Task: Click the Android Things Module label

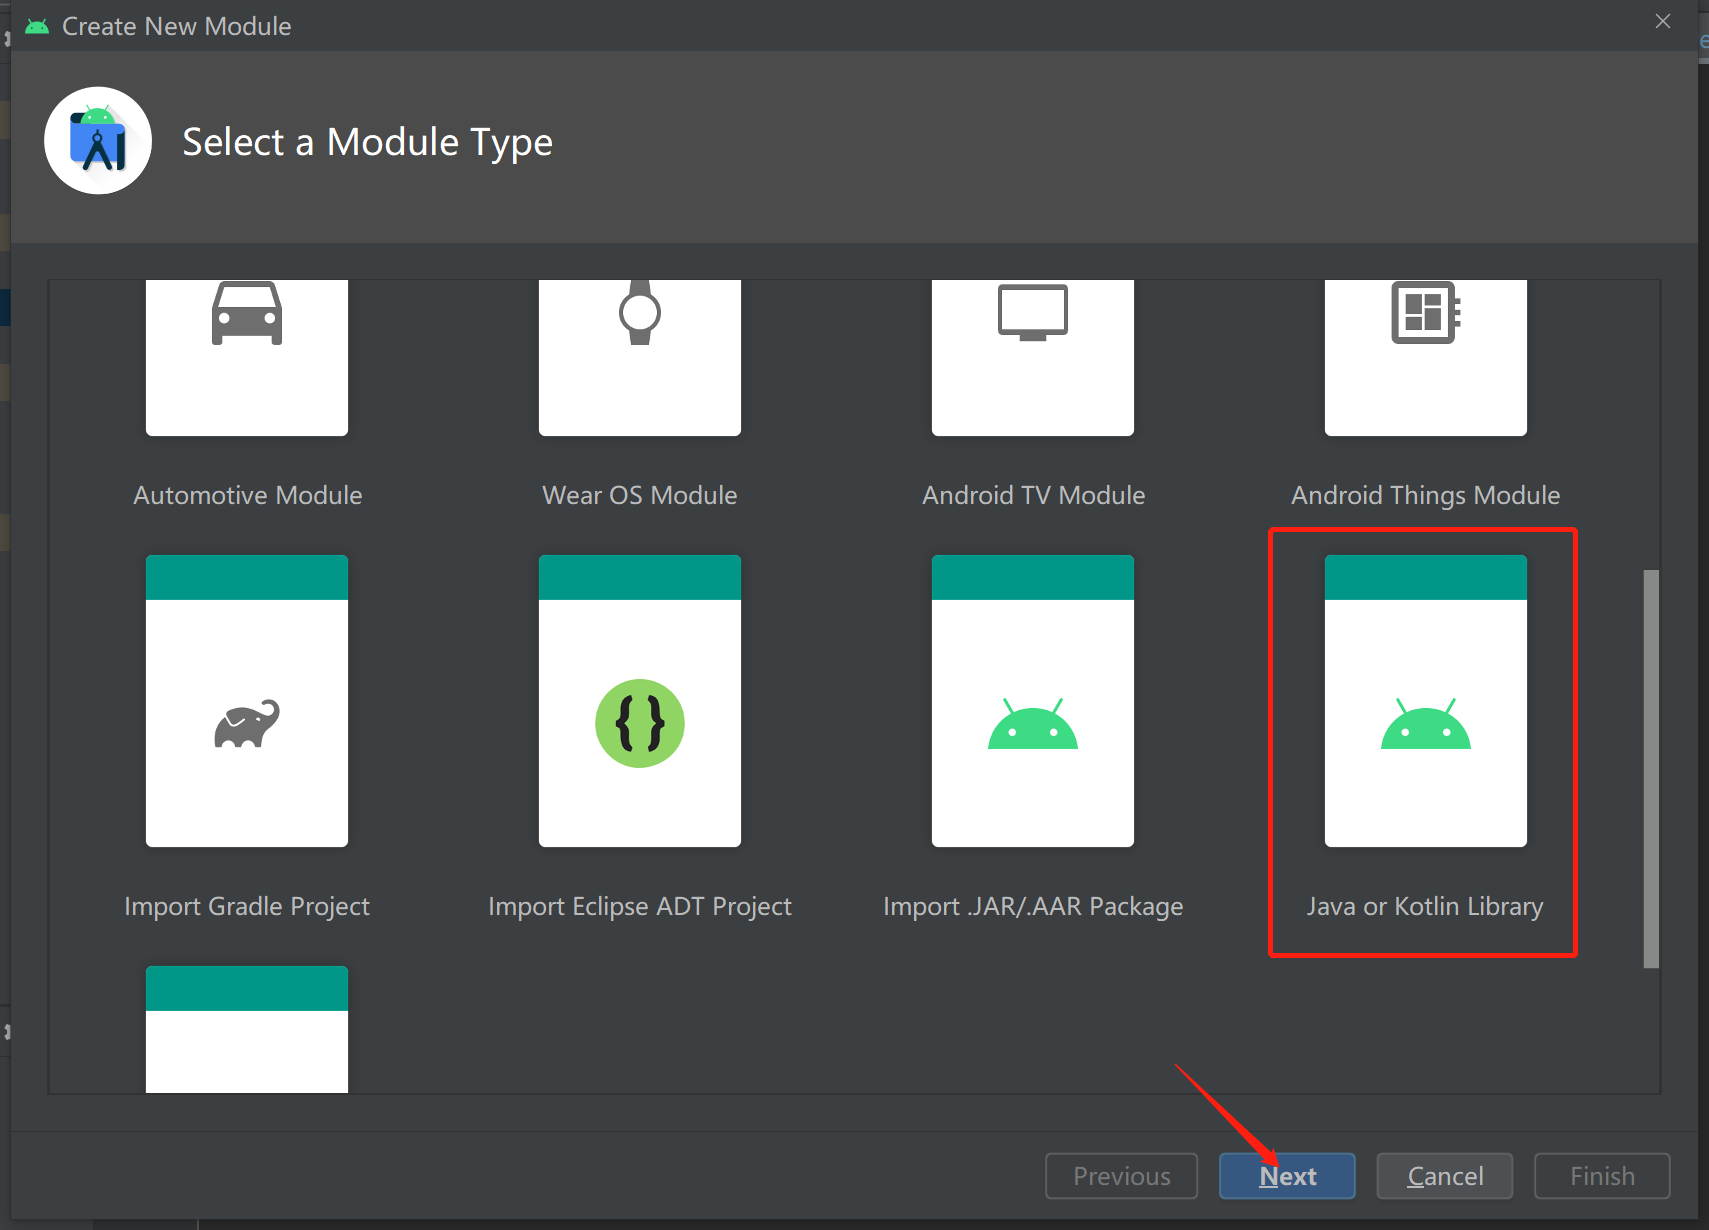Action: [1426, 495]
